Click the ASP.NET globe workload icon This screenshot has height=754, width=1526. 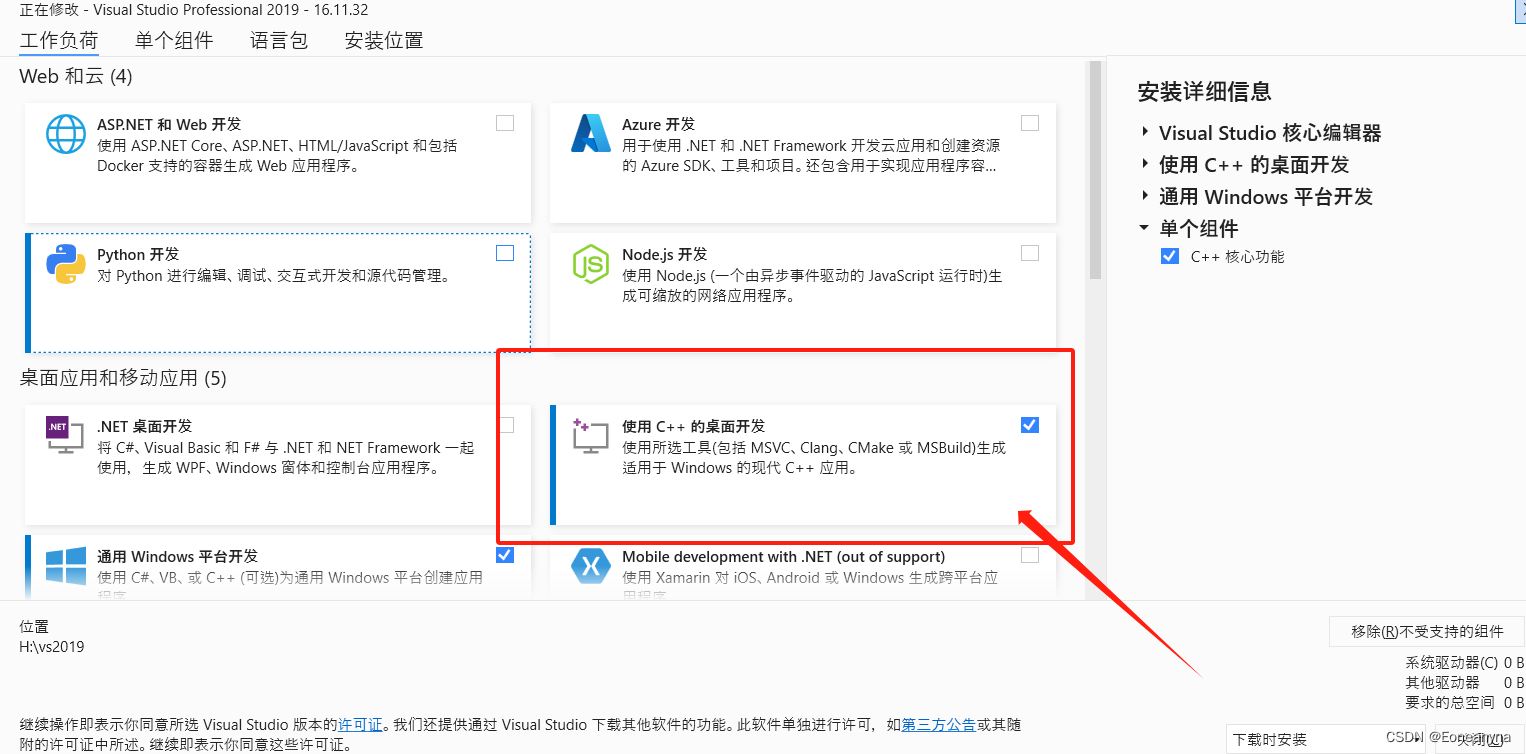click(66, 134)
